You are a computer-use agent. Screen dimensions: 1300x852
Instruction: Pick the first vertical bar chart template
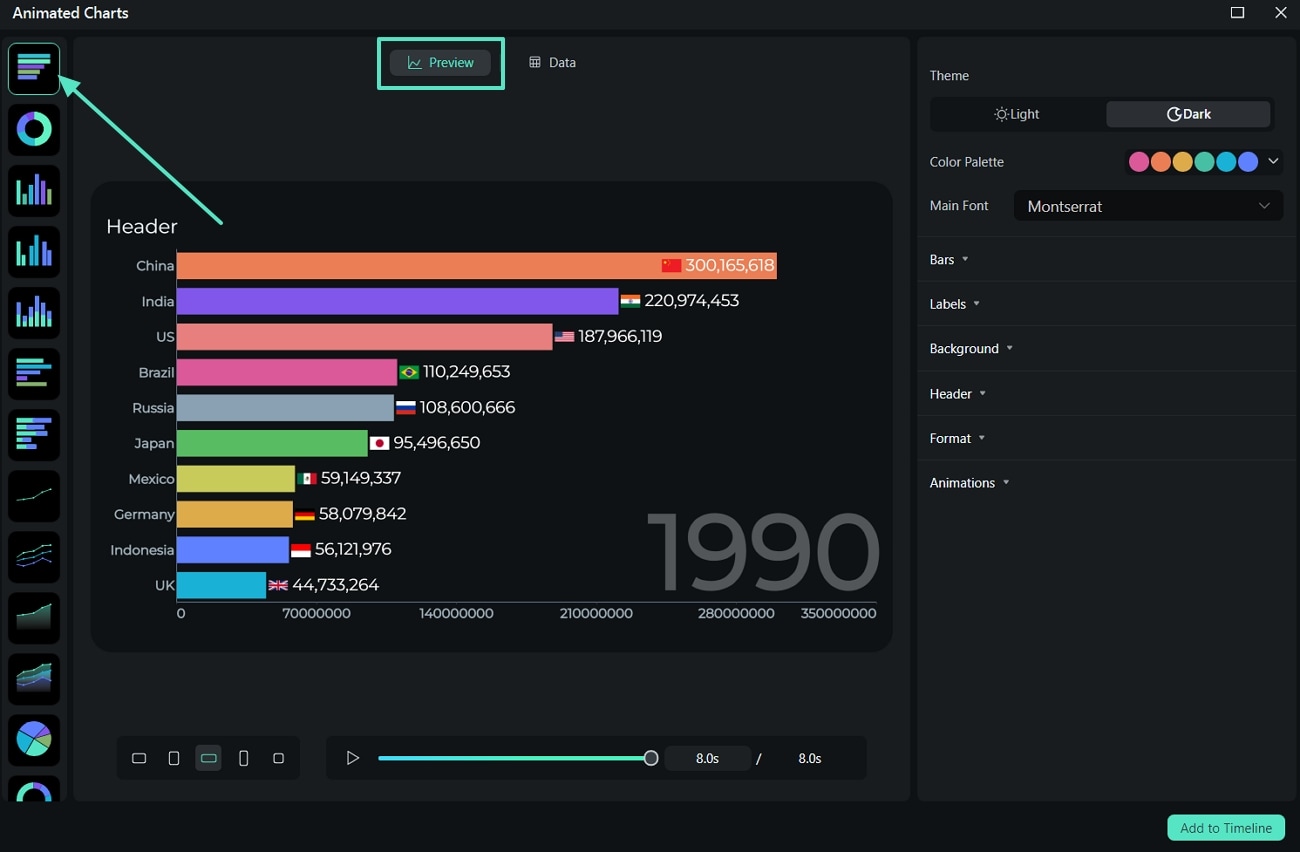(34, 190)
